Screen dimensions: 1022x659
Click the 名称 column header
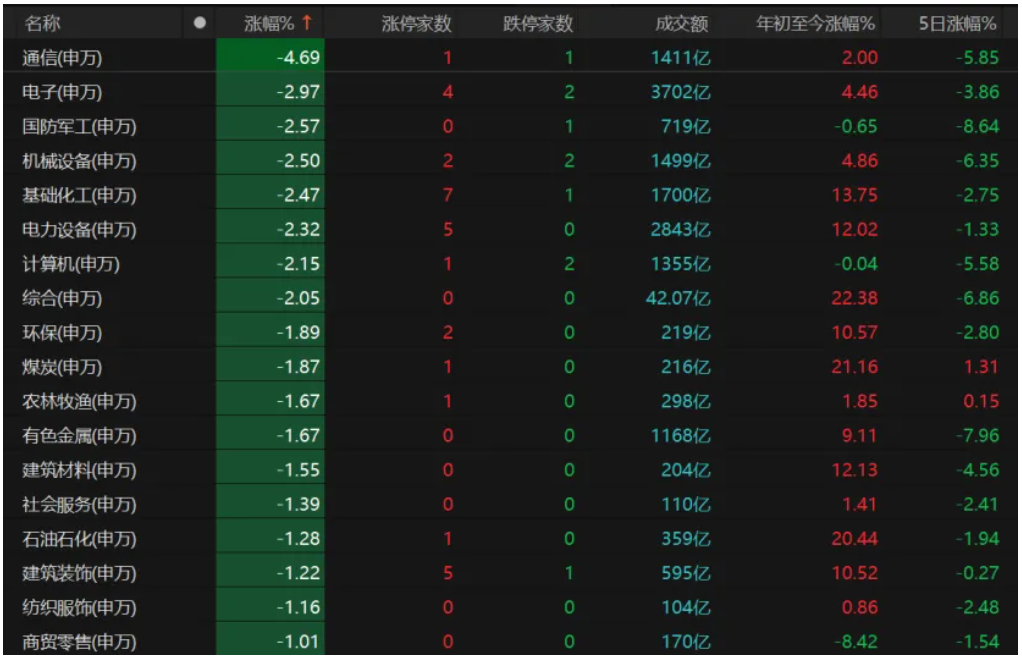pos(42,23)
